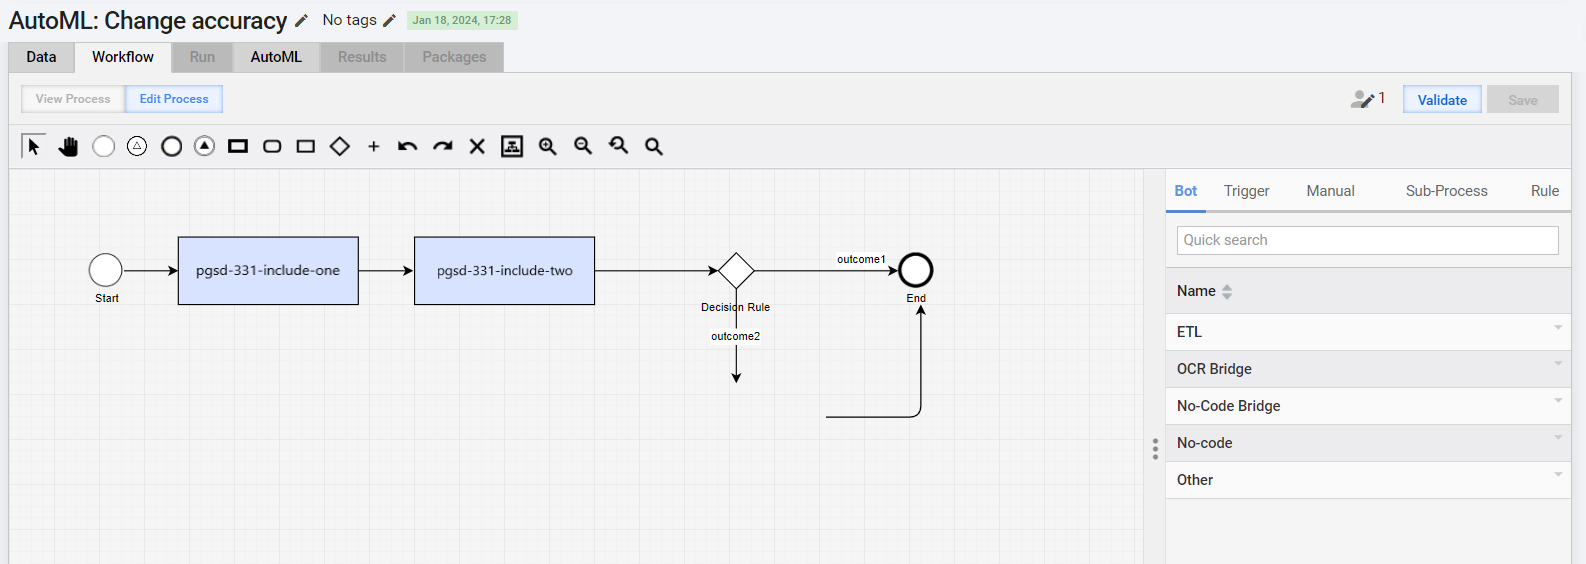
Task: Select the Sub-Process panel tab
Action: 1447,191
